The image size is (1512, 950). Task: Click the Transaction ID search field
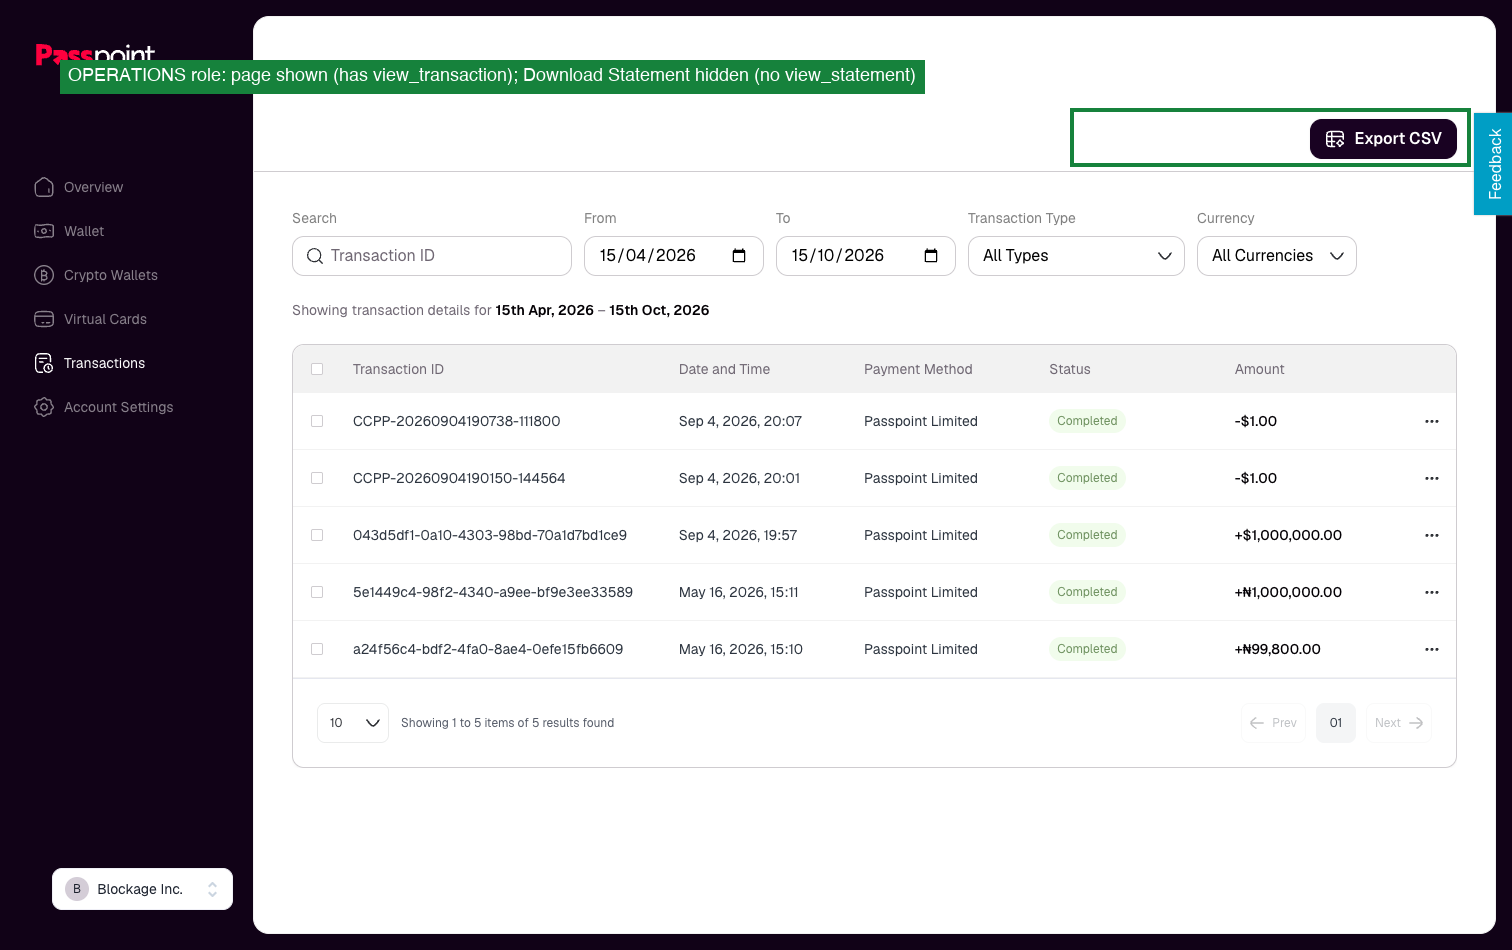pyautogui.click(x=432, y=256)
